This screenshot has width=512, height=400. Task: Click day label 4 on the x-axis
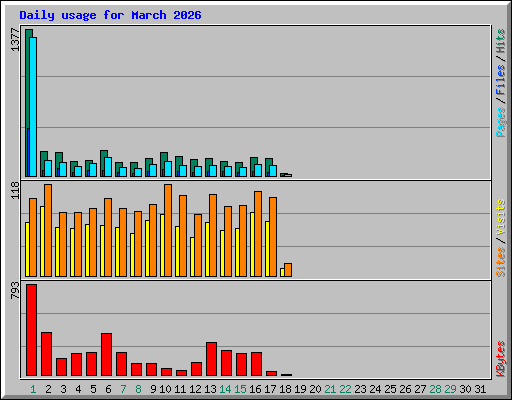click(78, 389)
